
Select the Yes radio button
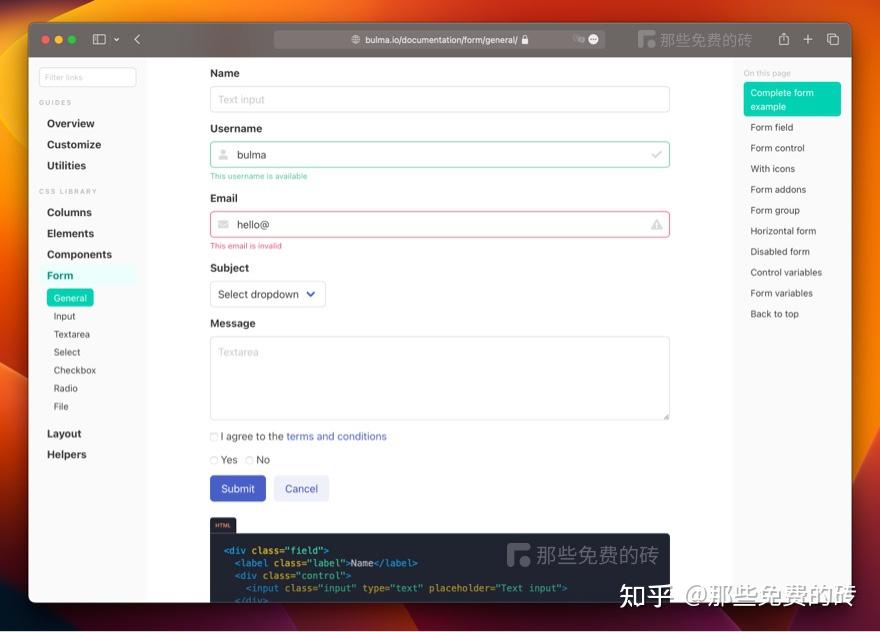coord(214,460)
